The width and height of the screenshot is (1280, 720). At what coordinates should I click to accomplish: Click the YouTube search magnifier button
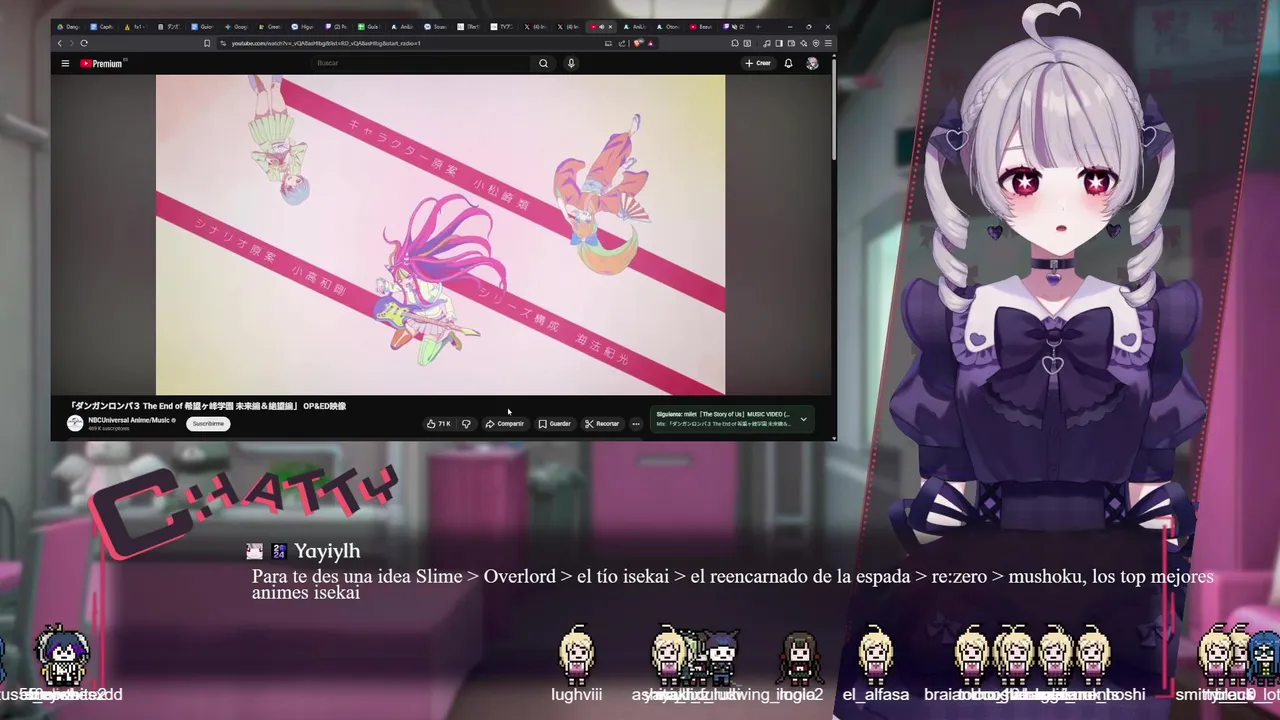coord(543,63)
